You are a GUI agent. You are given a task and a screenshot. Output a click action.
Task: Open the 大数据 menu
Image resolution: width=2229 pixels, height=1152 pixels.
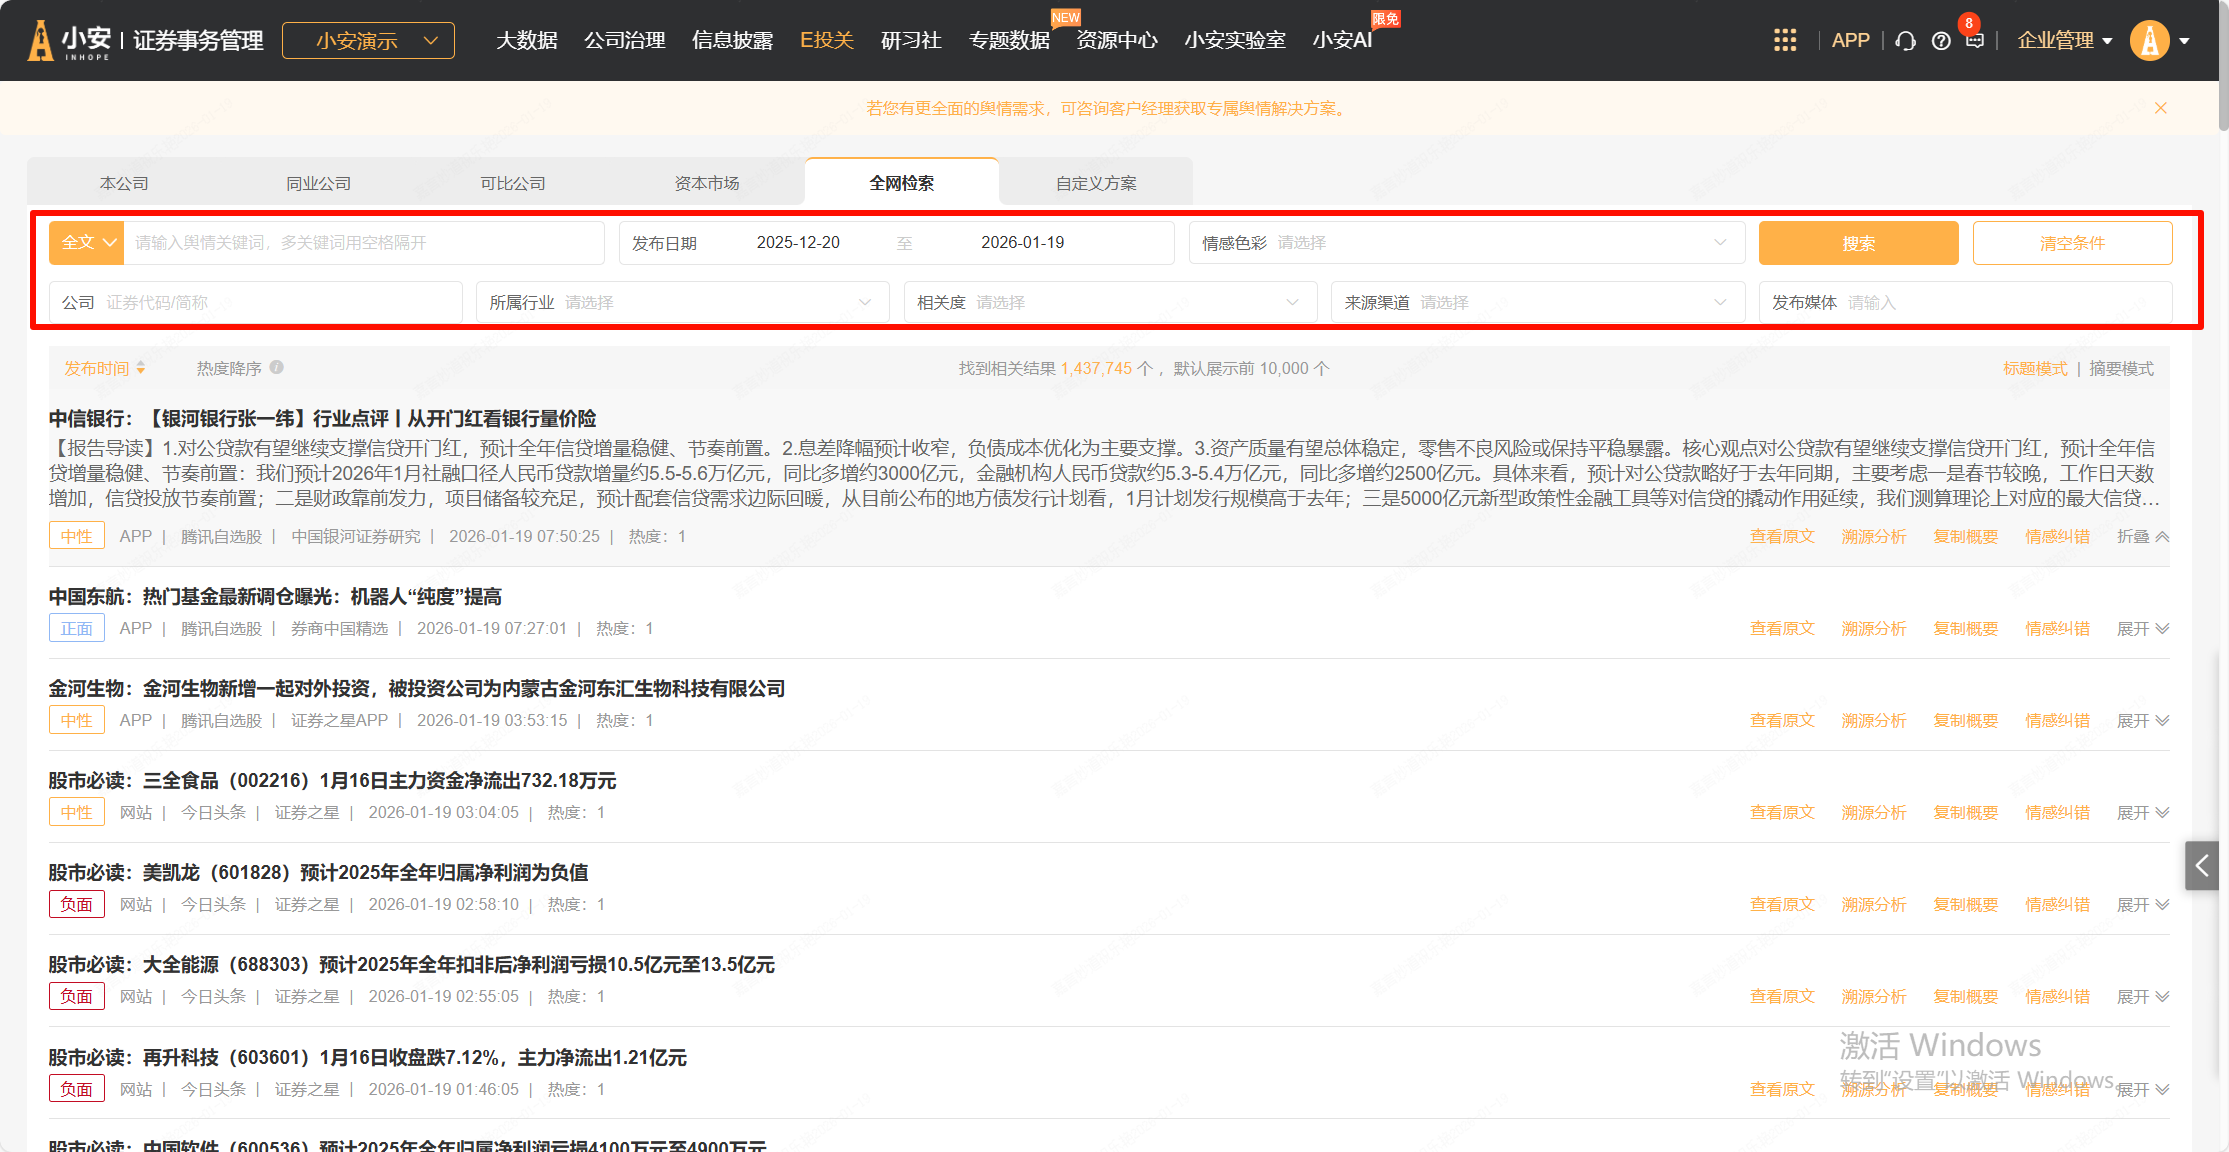tap(526, 40)
